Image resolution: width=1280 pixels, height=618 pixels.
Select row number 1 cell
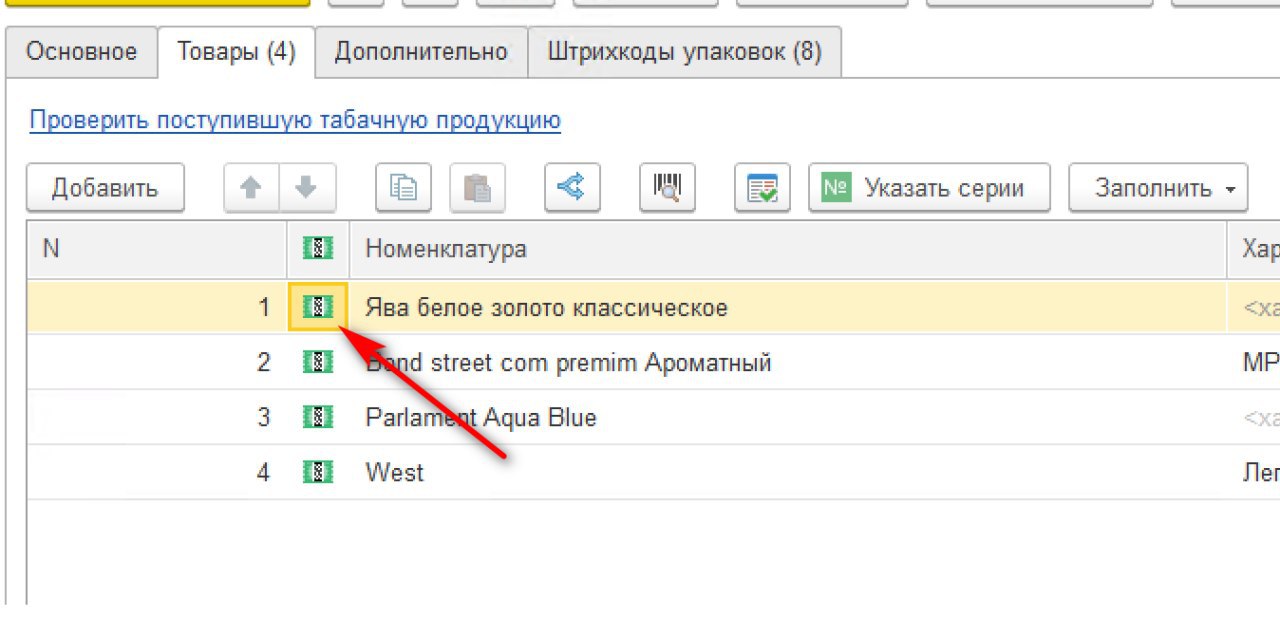click(157, 307)
